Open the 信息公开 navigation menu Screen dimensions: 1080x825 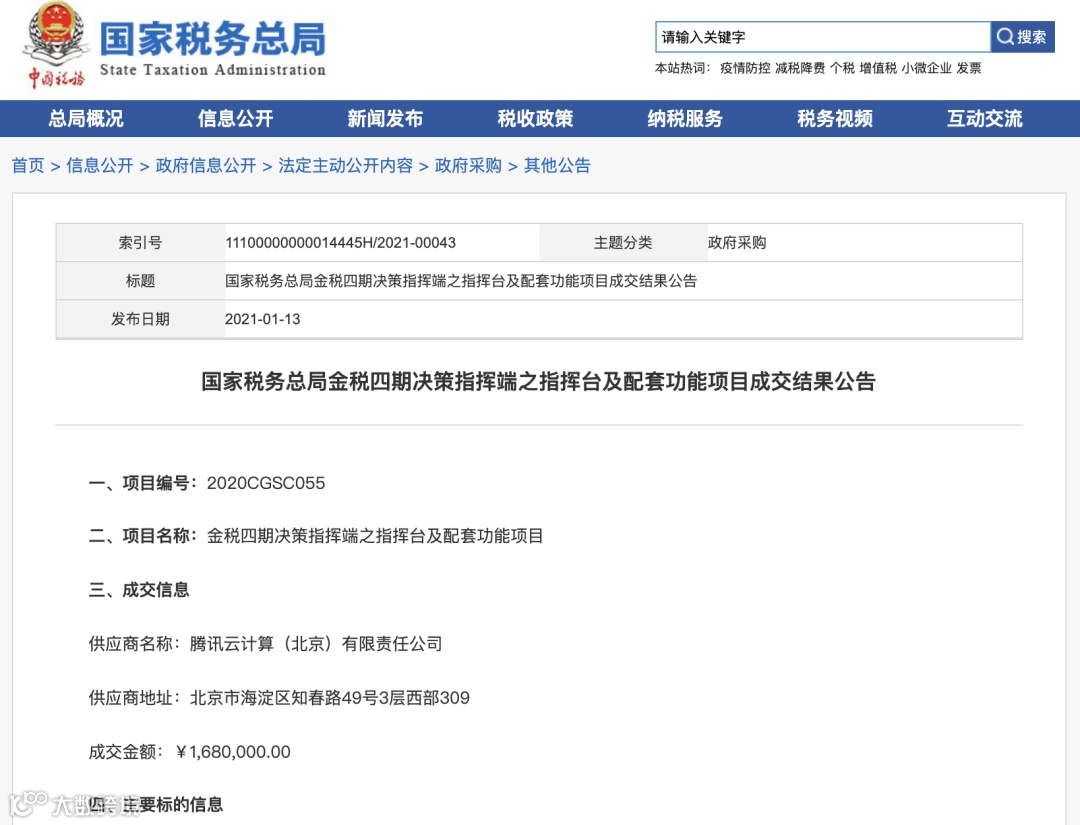coord(236,118)
